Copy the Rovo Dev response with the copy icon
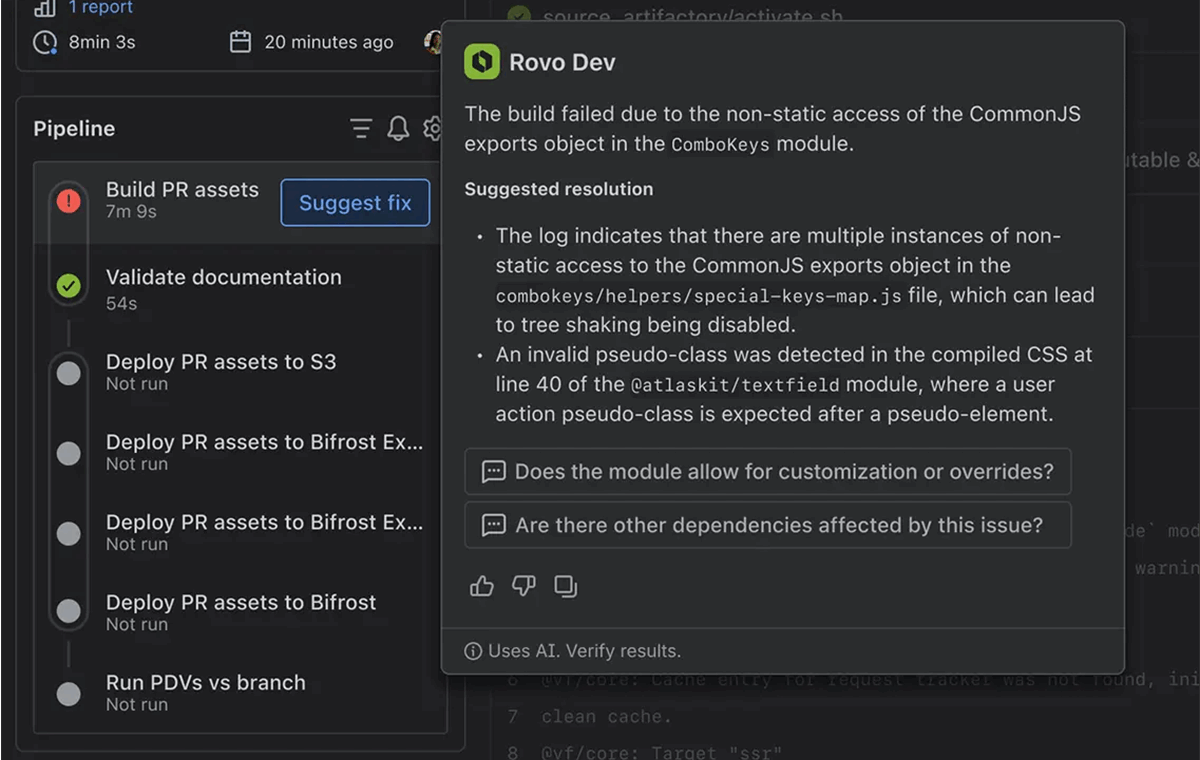Viewport: 1200px width, 760px height. point(566,586)
